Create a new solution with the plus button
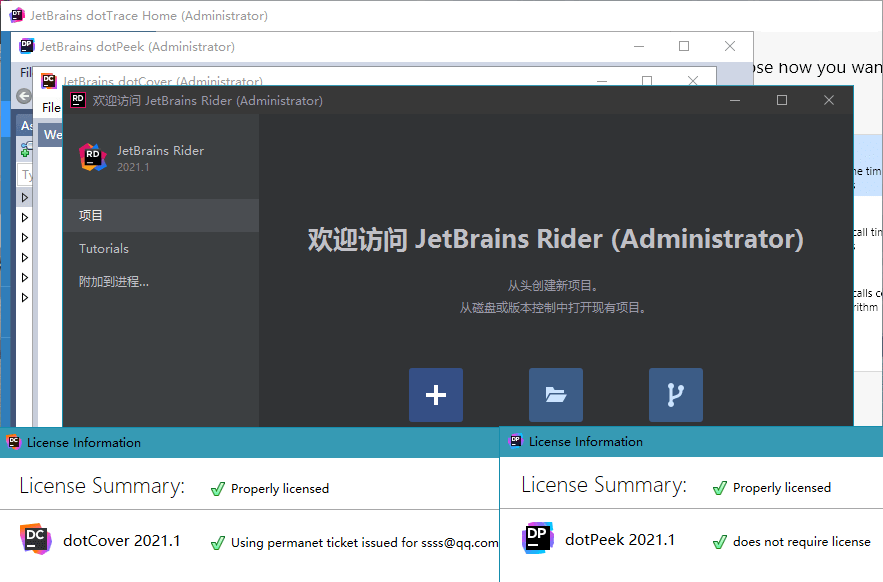 pos(436,395)
